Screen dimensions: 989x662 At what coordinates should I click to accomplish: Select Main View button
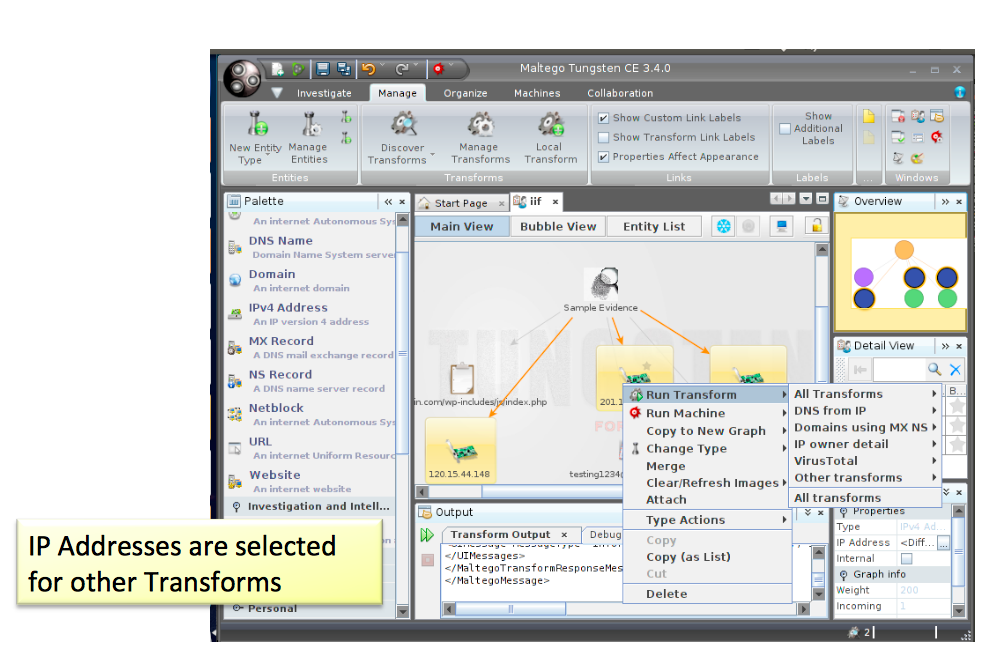[x=462, y=226]
